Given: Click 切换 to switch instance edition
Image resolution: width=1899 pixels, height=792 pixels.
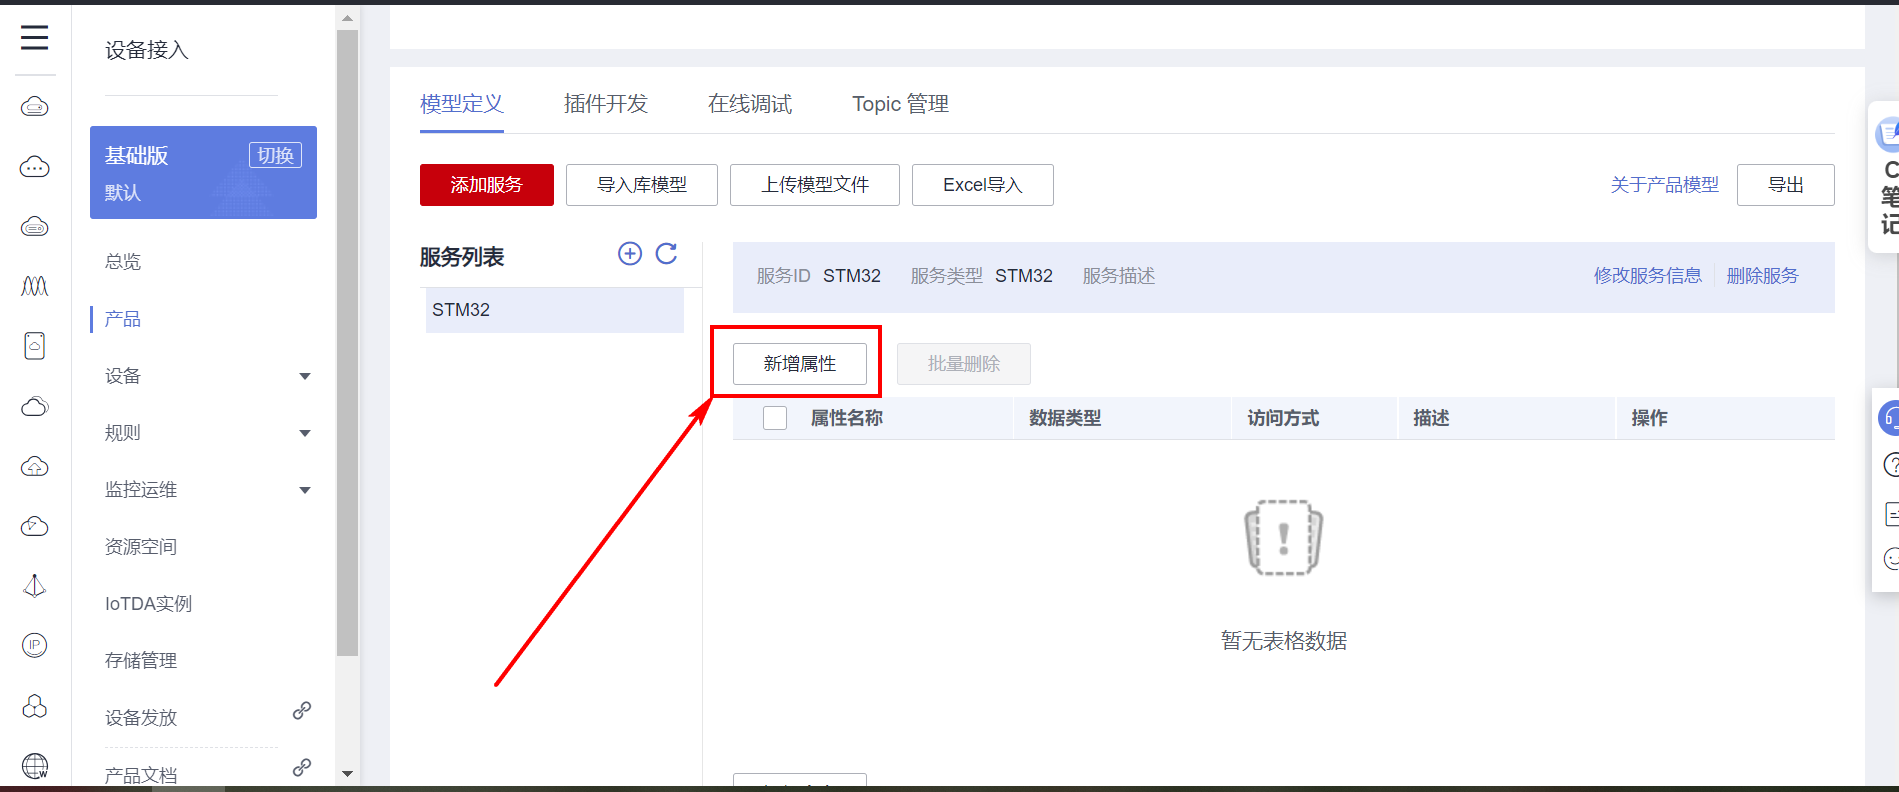Looking at the screenshot, I should pyautogui.click(x=275, y=155).
